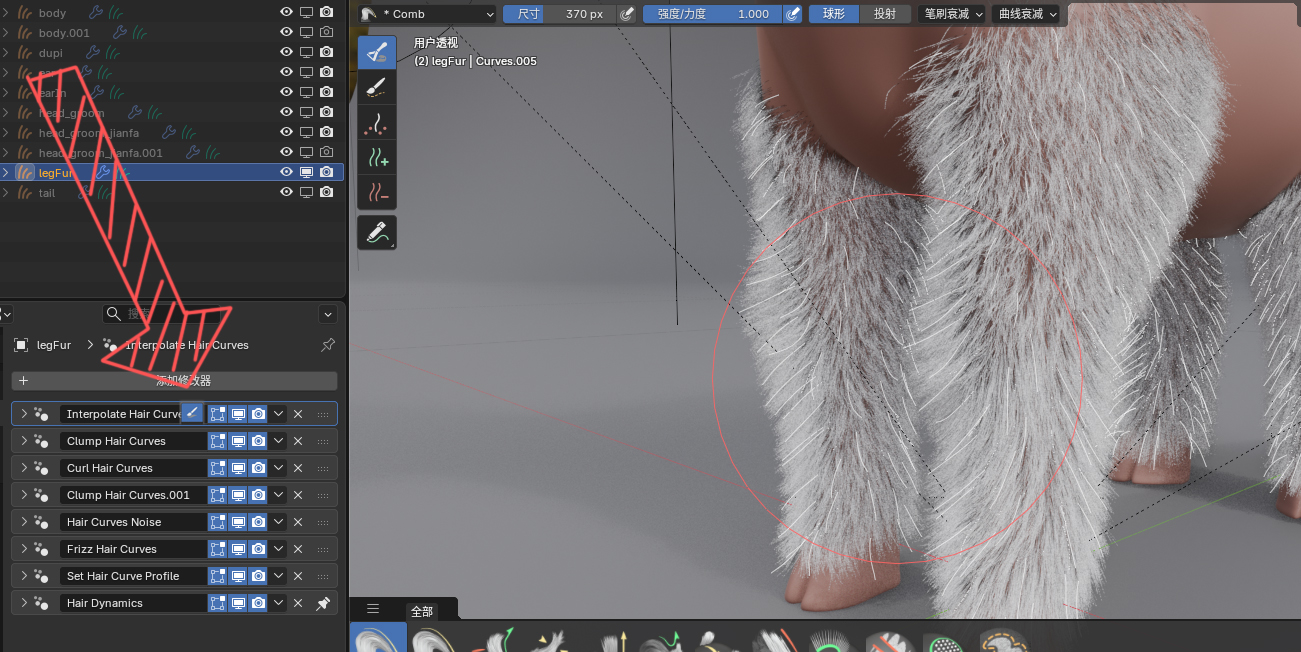Viewport: 1301px width, 652px height.
Task: Open the options arrow for Hair Curves Noise
Action: coord(279,522)
